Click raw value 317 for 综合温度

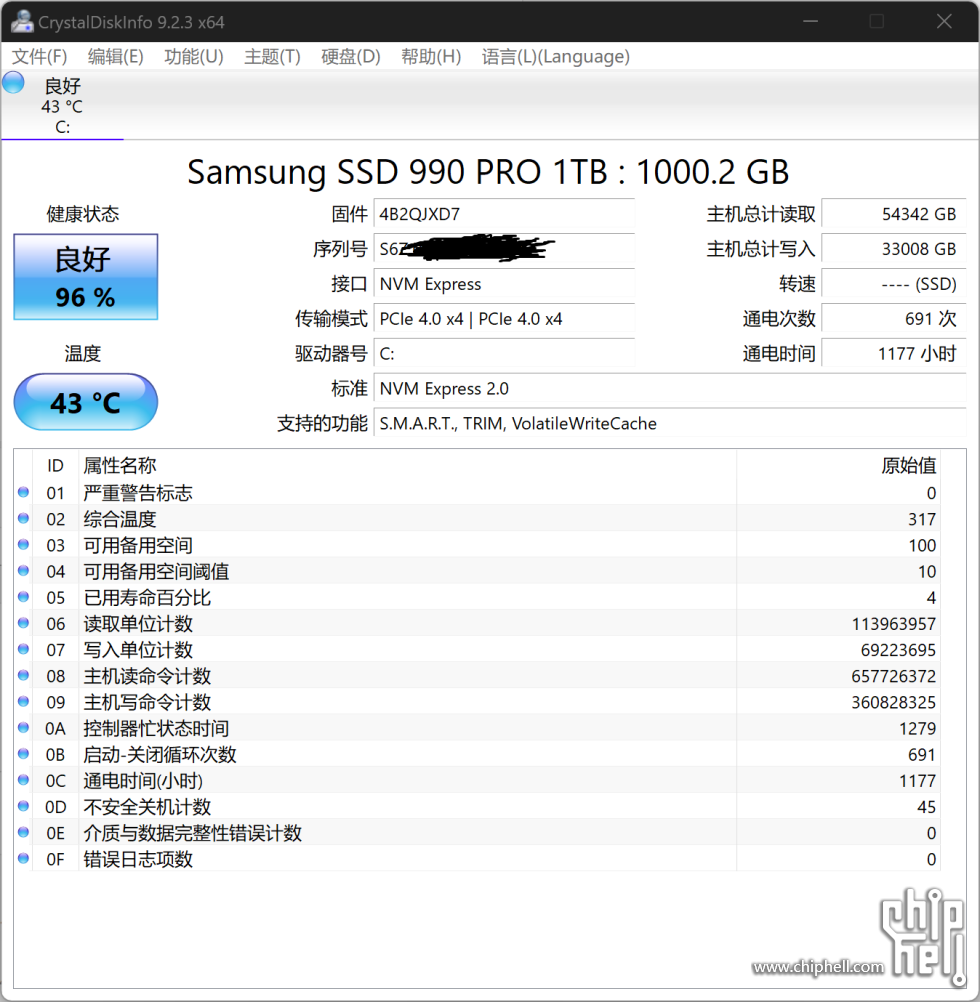pos(922,519)
